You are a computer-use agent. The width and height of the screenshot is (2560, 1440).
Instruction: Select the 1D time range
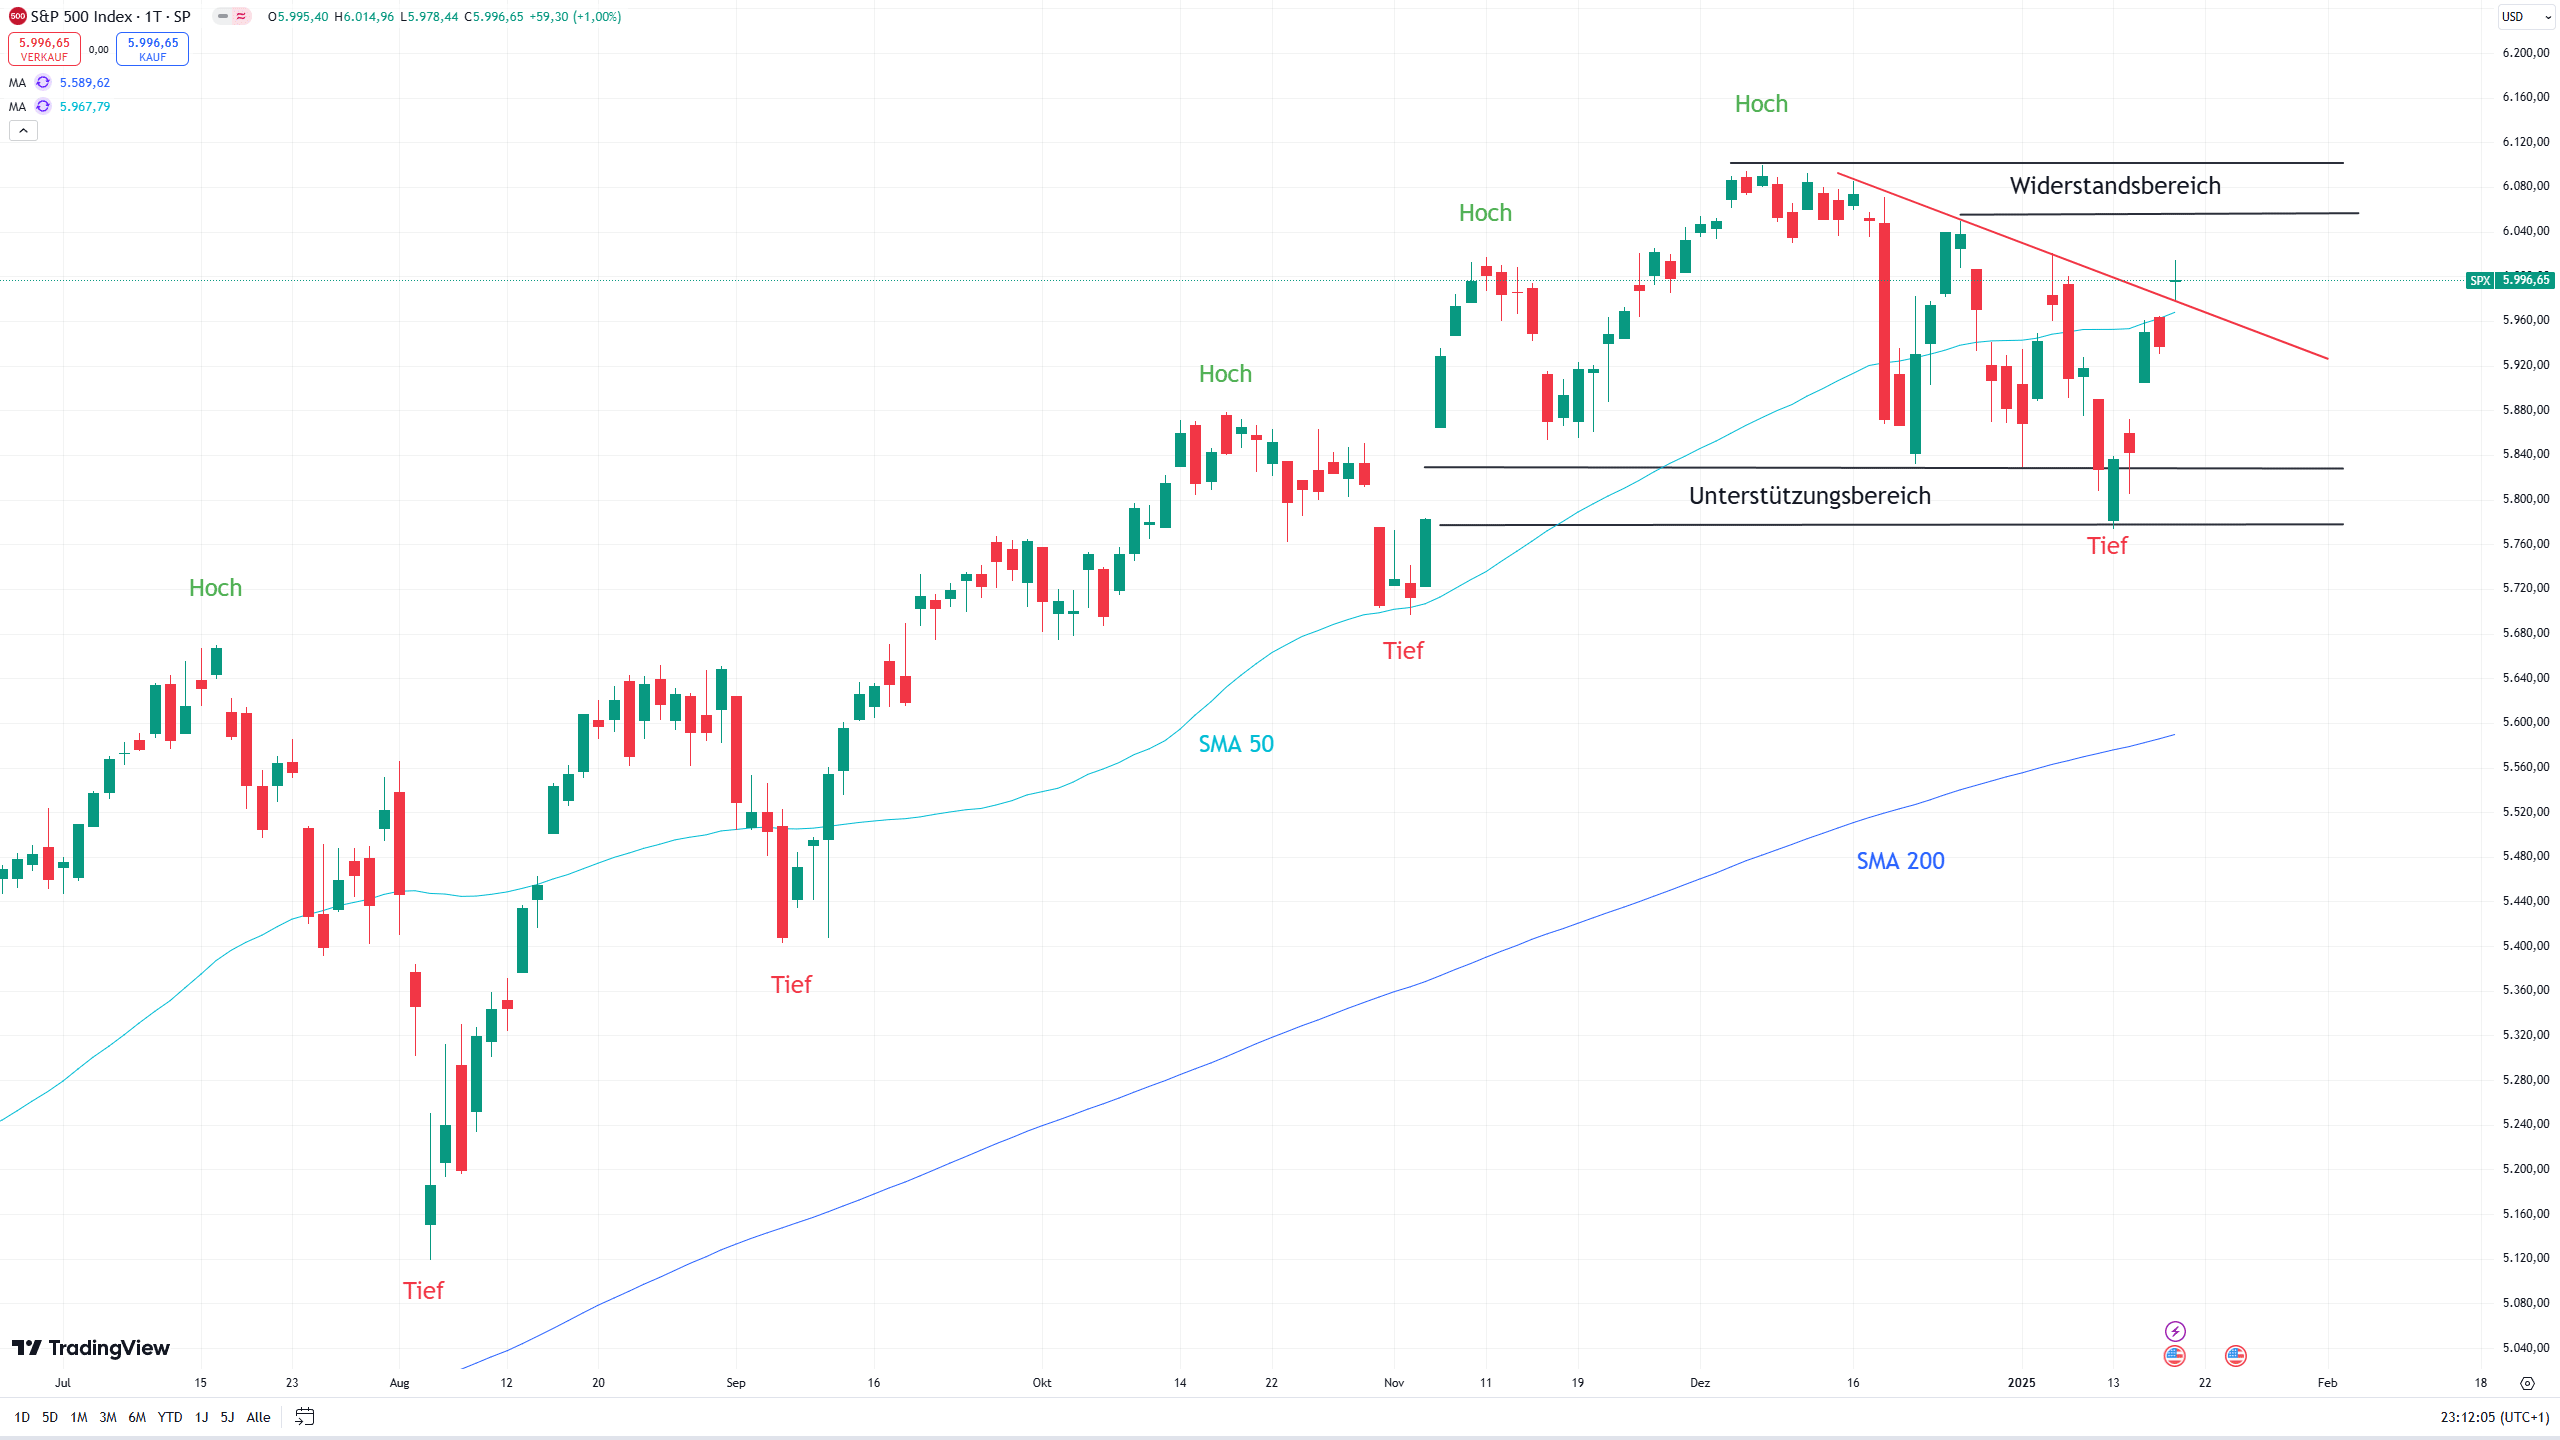22,1417
